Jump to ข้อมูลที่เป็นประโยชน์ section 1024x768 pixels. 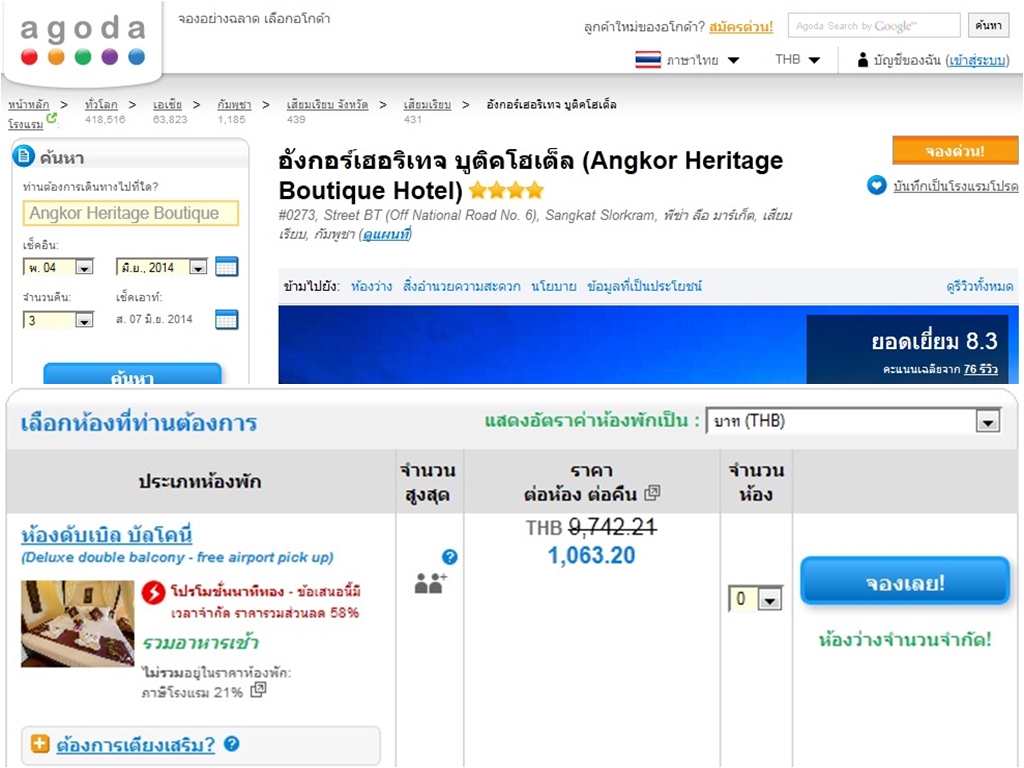[645, 286]
